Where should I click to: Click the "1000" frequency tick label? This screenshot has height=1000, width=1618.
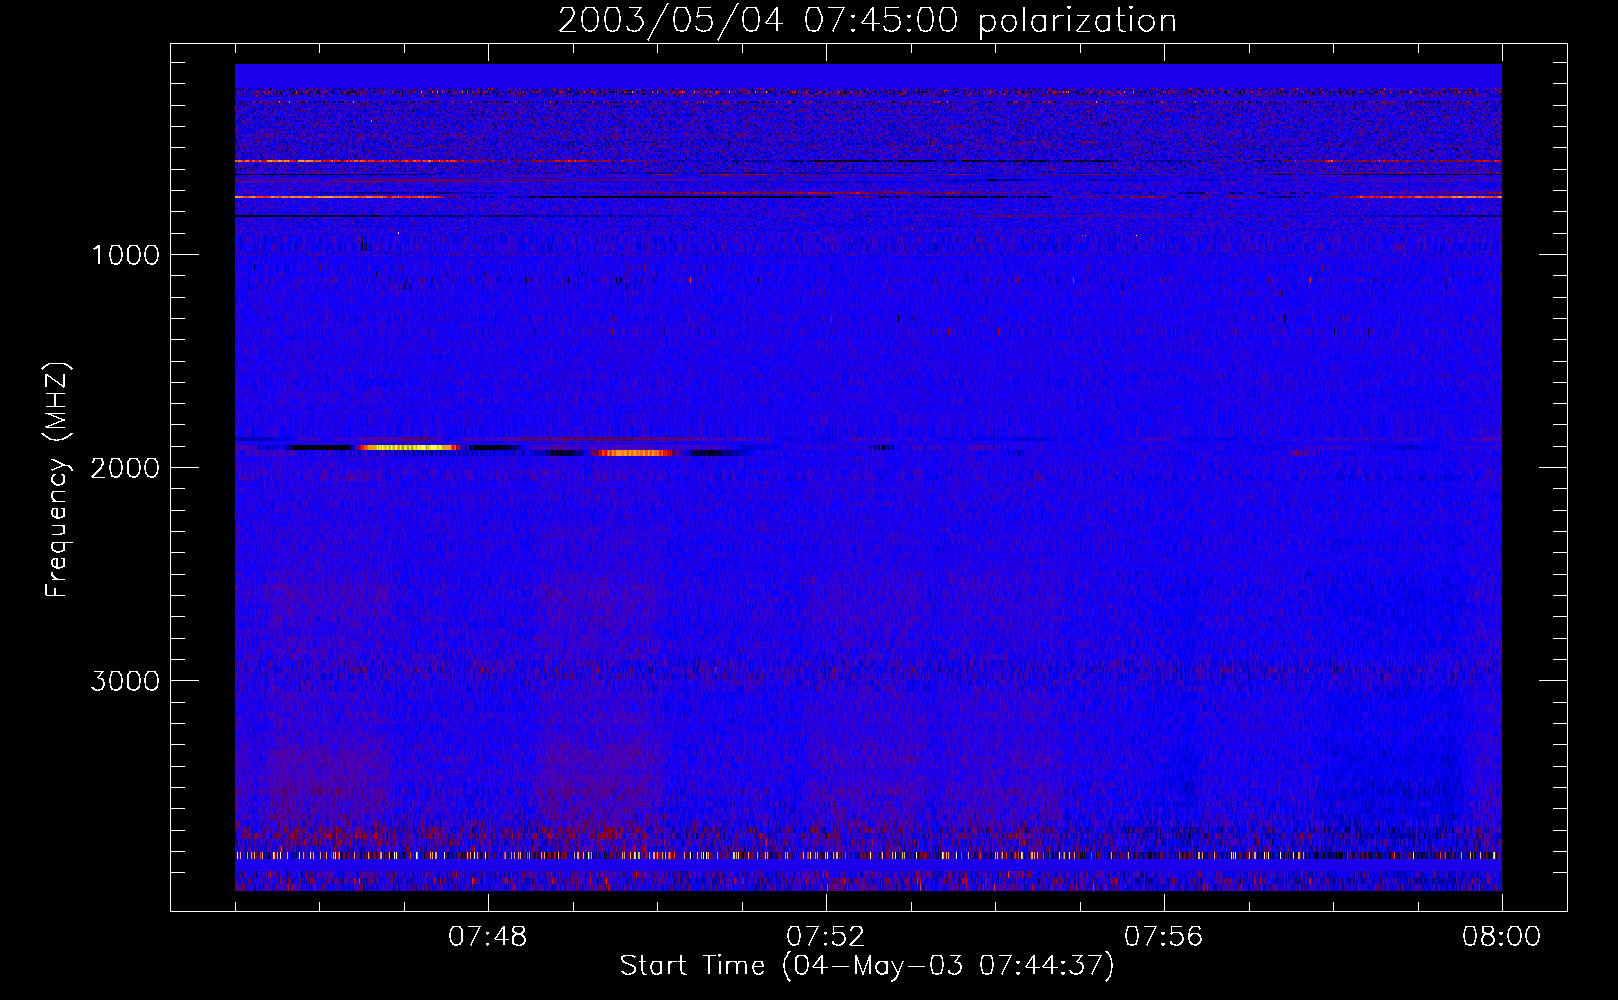click(125, 255)
